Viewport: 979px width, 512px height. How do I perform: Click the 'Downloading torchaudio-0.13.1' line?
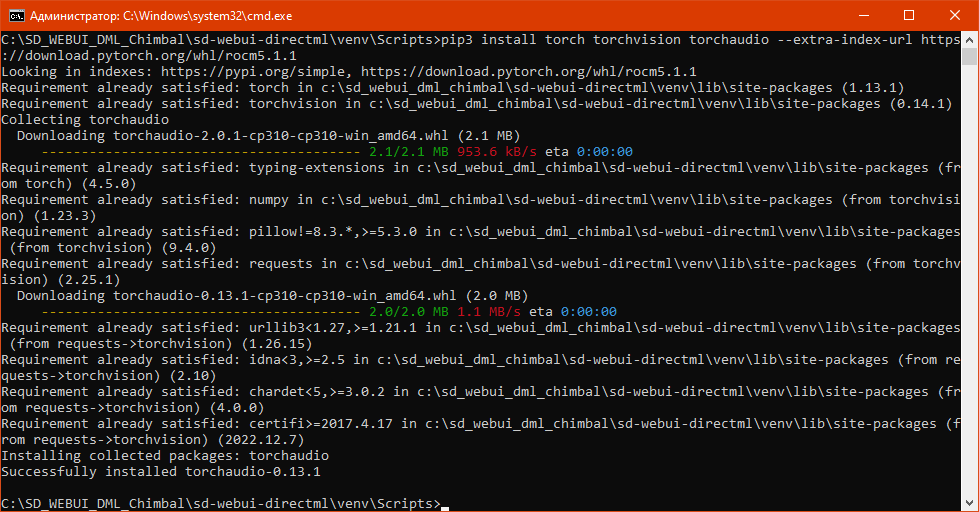tap(272, 295)
